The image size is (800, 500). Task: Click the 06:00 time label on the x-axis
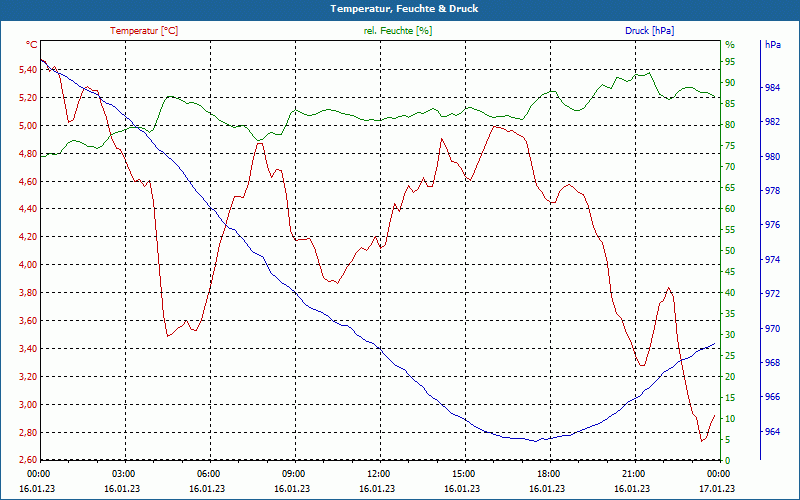(x=208, y=473)
